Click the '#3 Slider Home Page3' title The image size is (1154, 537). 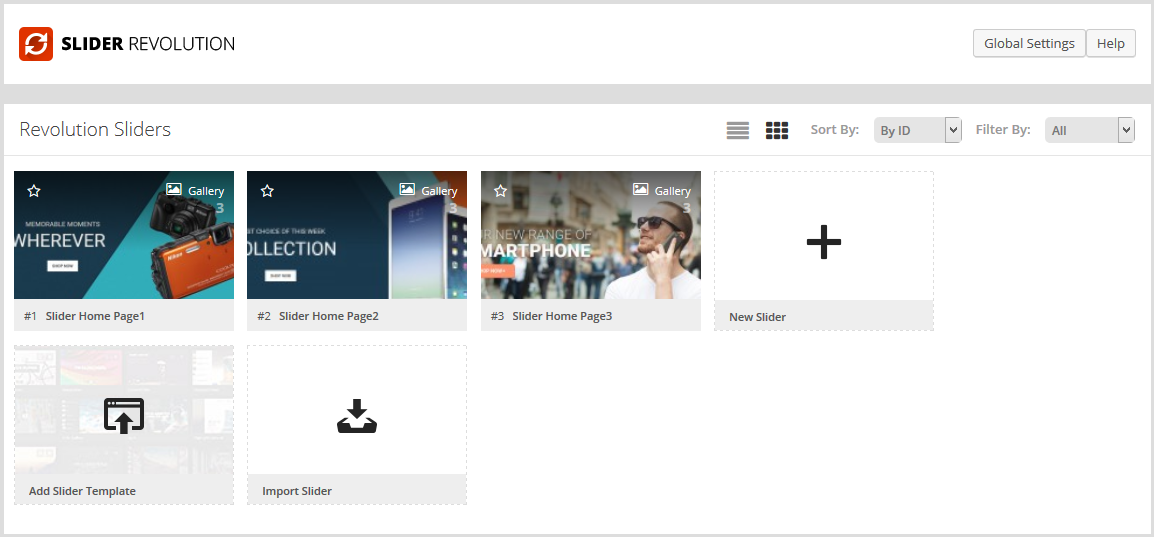click(551, 316)
